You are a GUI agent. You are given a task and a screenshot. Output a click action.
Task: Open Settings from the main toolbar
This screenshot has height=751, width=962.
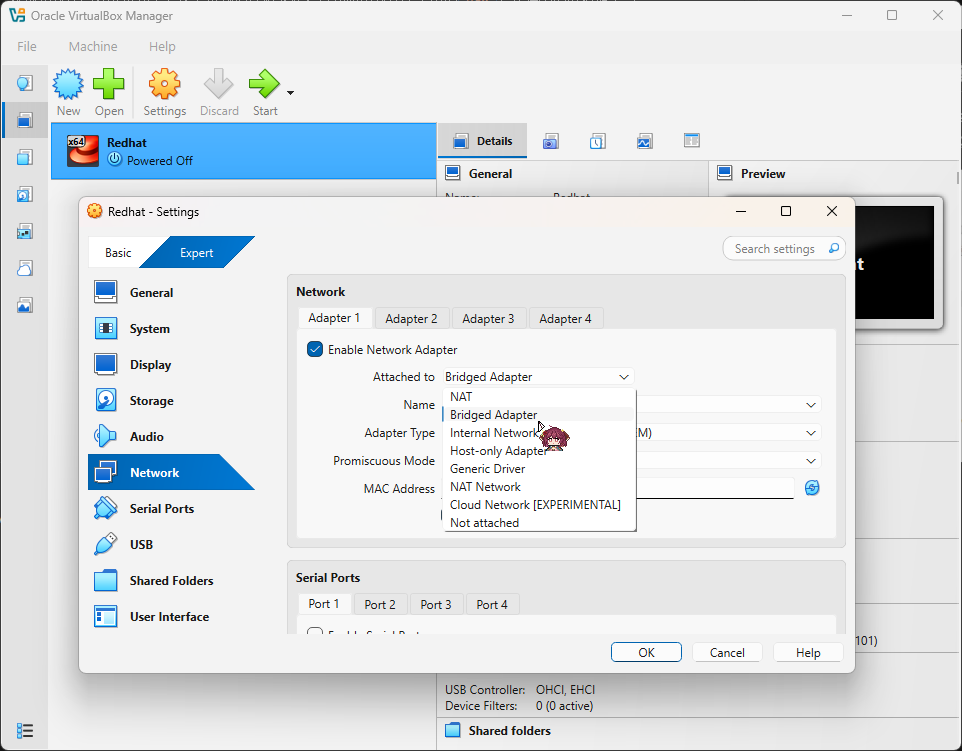pyautogui.click(x=164, y=86)
